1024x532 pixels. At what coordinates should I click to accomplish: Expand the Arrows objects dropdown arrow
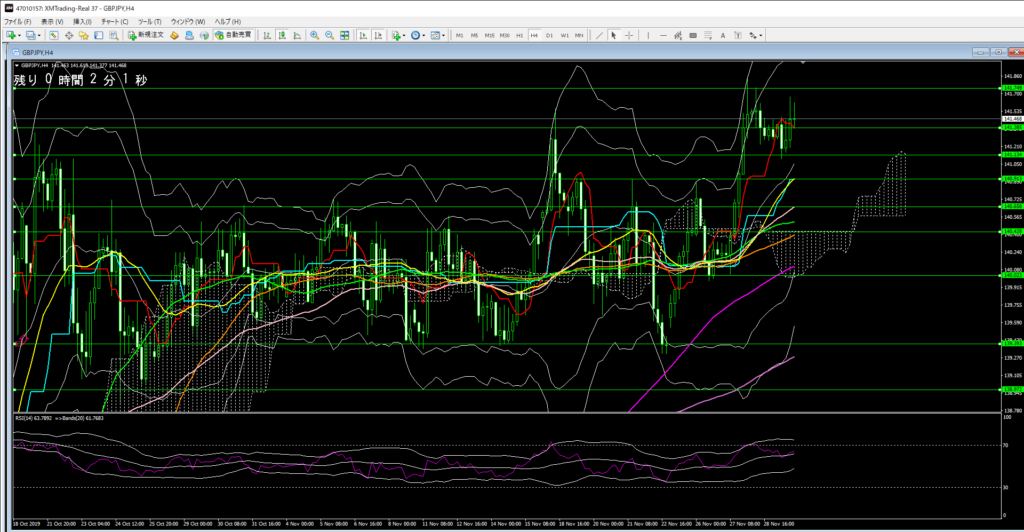(761, 35)
